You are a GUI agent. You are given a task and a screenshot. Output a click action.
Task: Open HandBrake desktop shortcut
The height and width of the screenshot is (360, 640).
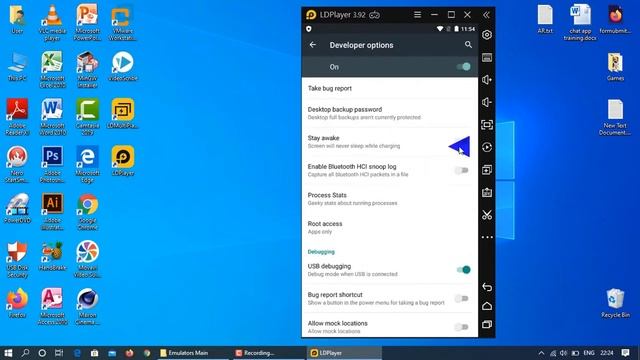coord(52,256)
